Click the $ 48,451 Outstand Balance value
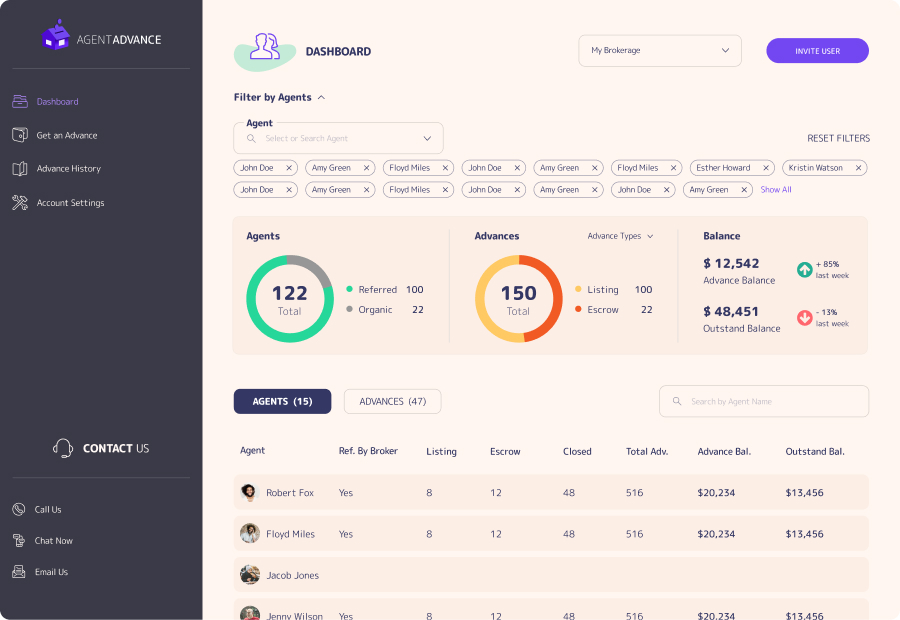This screenshot has width=900, height=620. [731, 312]
